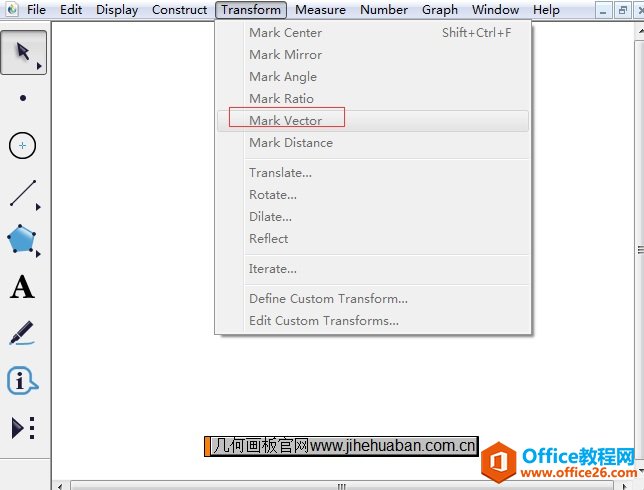Close the open Transform menu
The width and height of the screenshot is (644, 490).
coord(251,9)
